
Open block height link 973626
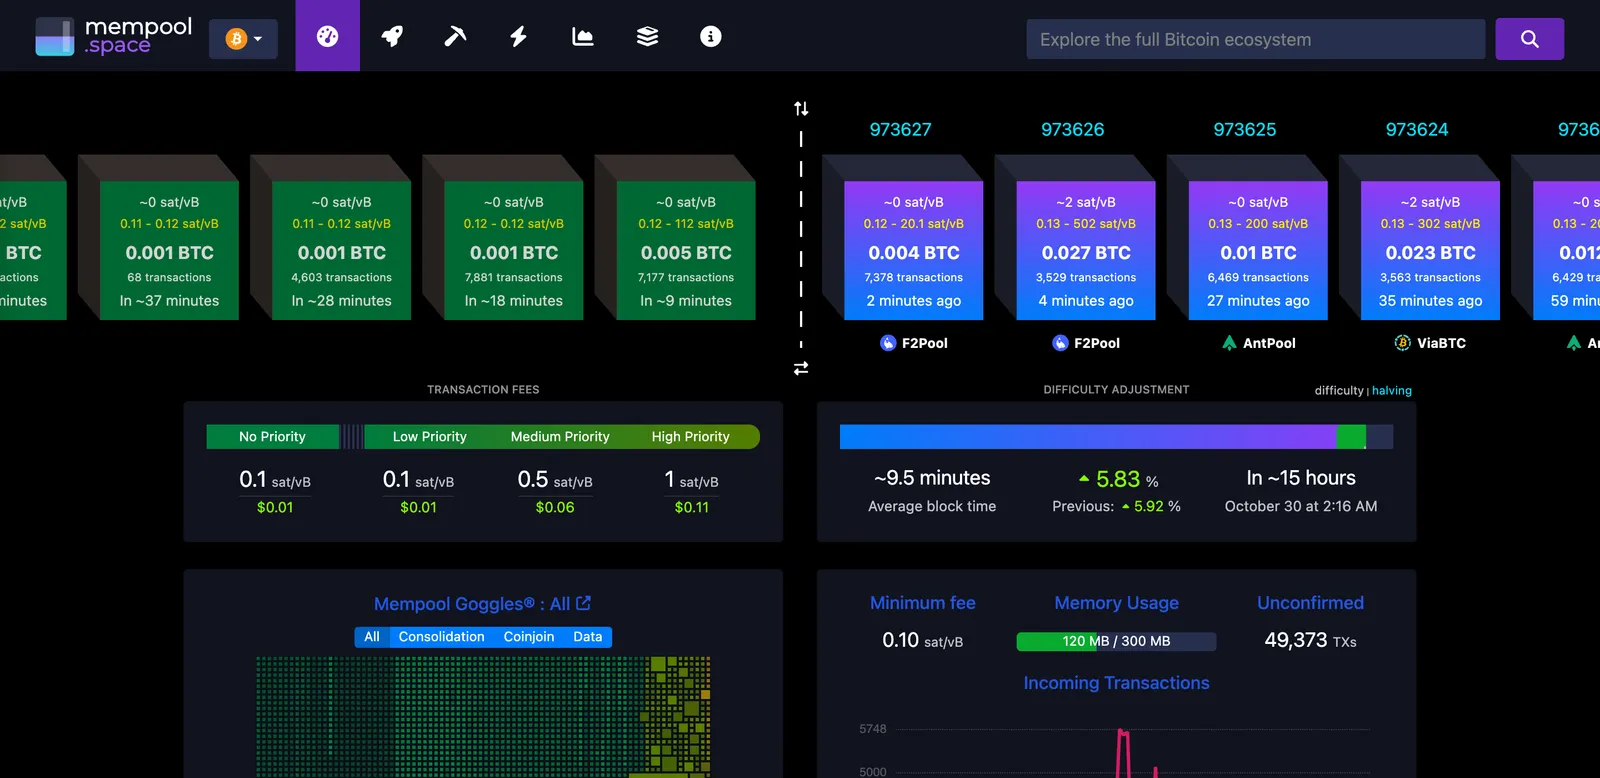click(x=1072, y=129)
